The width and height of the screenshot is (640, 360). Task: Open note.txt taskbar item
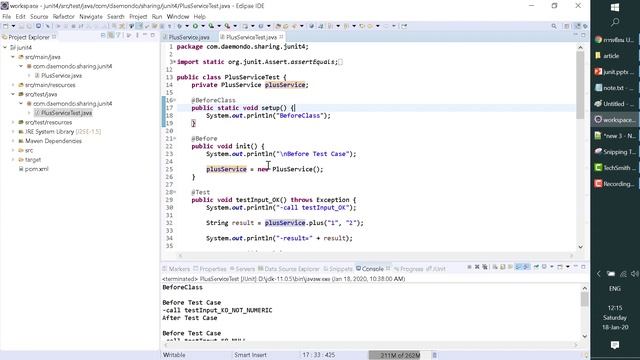pos(615,88)
